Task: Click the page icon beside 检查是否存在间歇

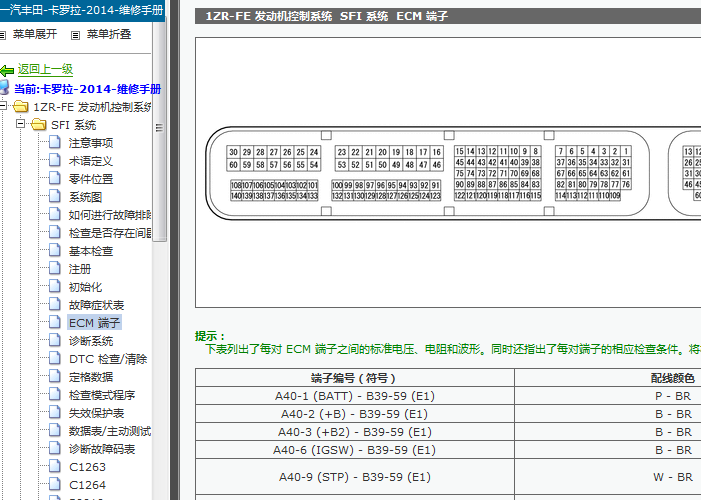Action: tap(55, 232)
